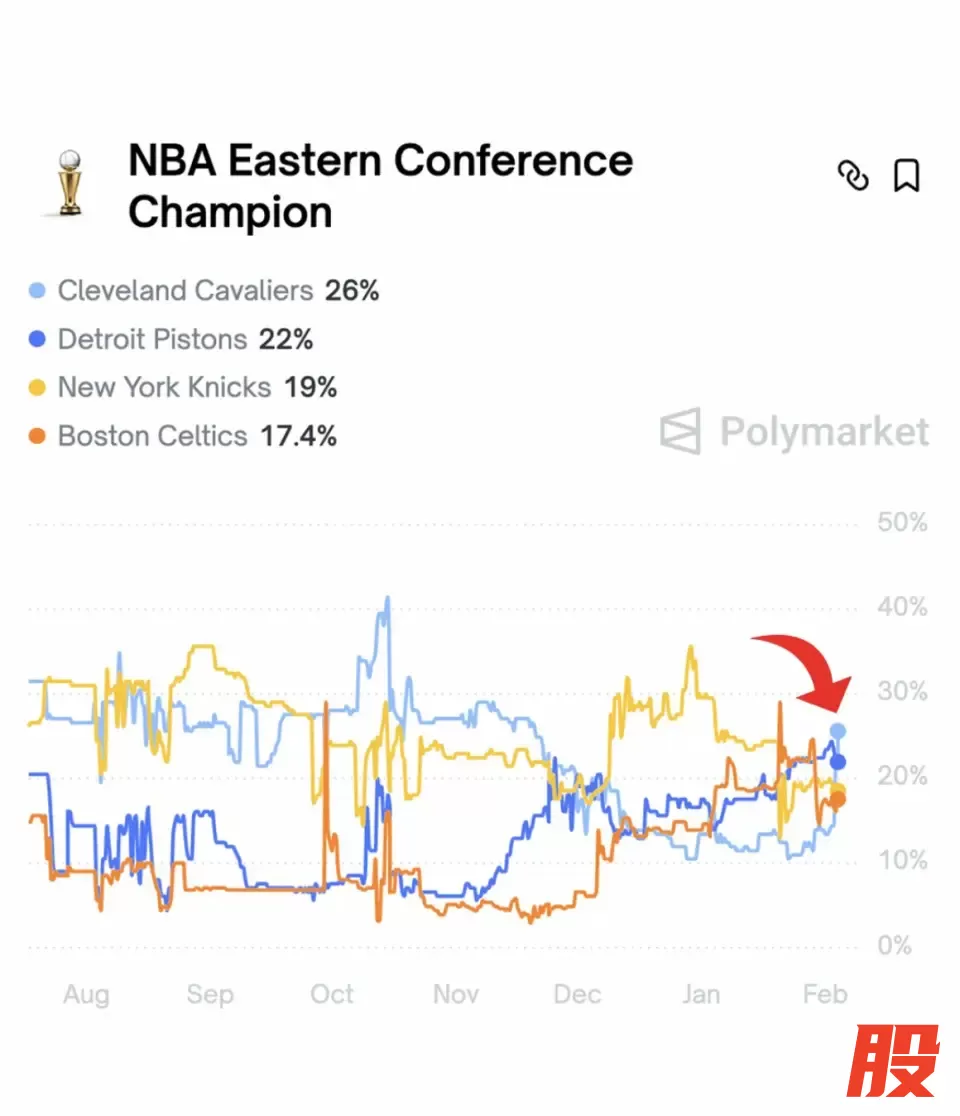960x1116 pixels.
Task: Click the Celtics orange endpoint marker
Action: (x=837, y=799)
